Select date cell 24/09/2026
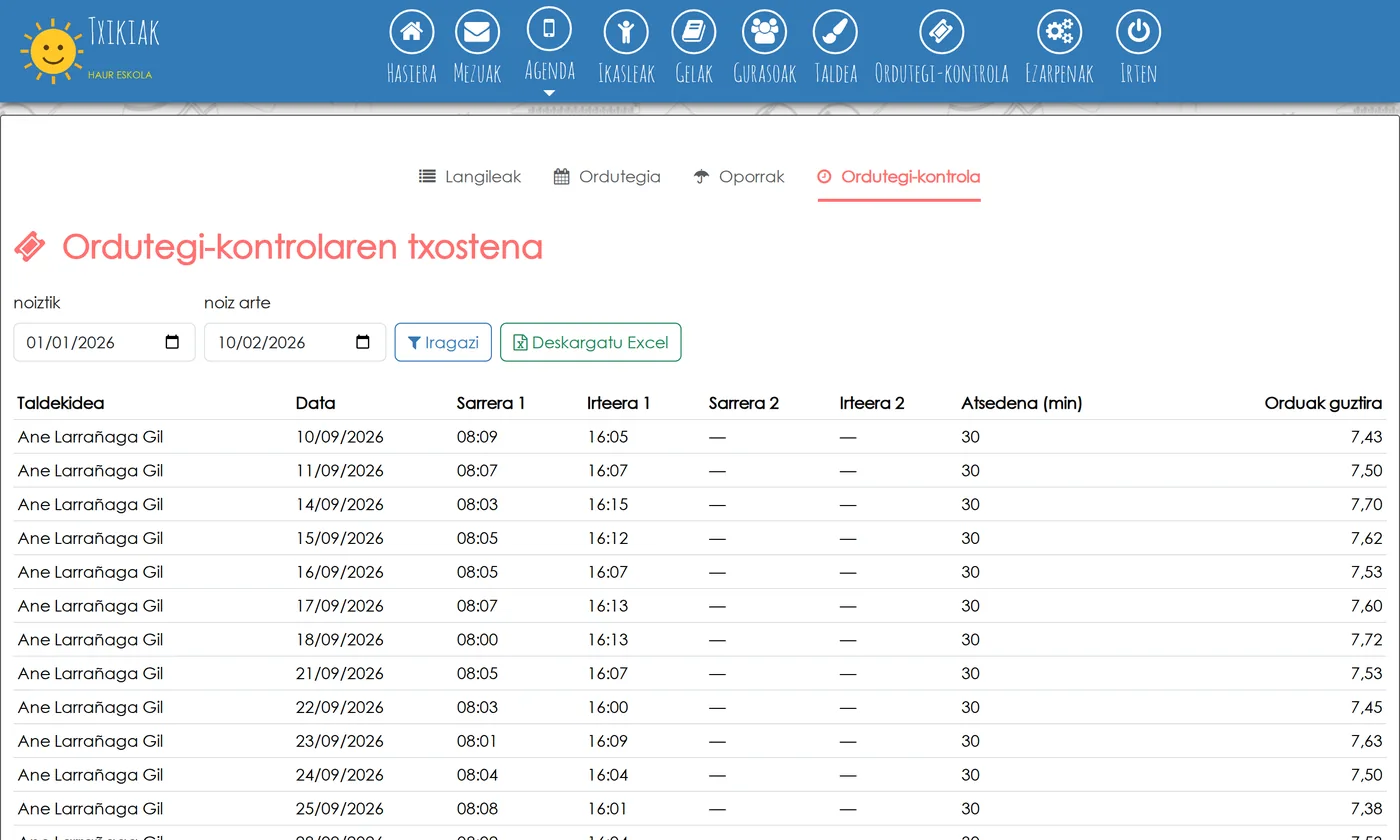Image resolution: width=1400 pixels, height=840 pixels. [340, 775]
